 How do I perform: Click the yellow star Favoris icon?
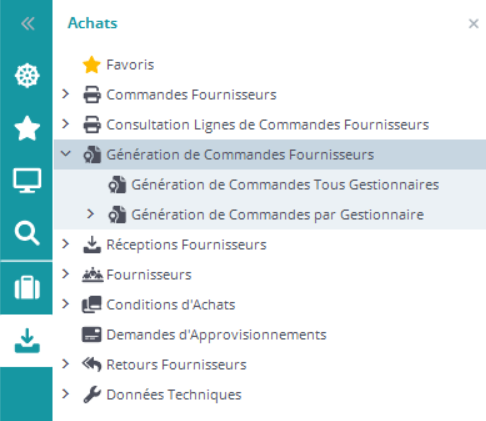tap(91, 65)
